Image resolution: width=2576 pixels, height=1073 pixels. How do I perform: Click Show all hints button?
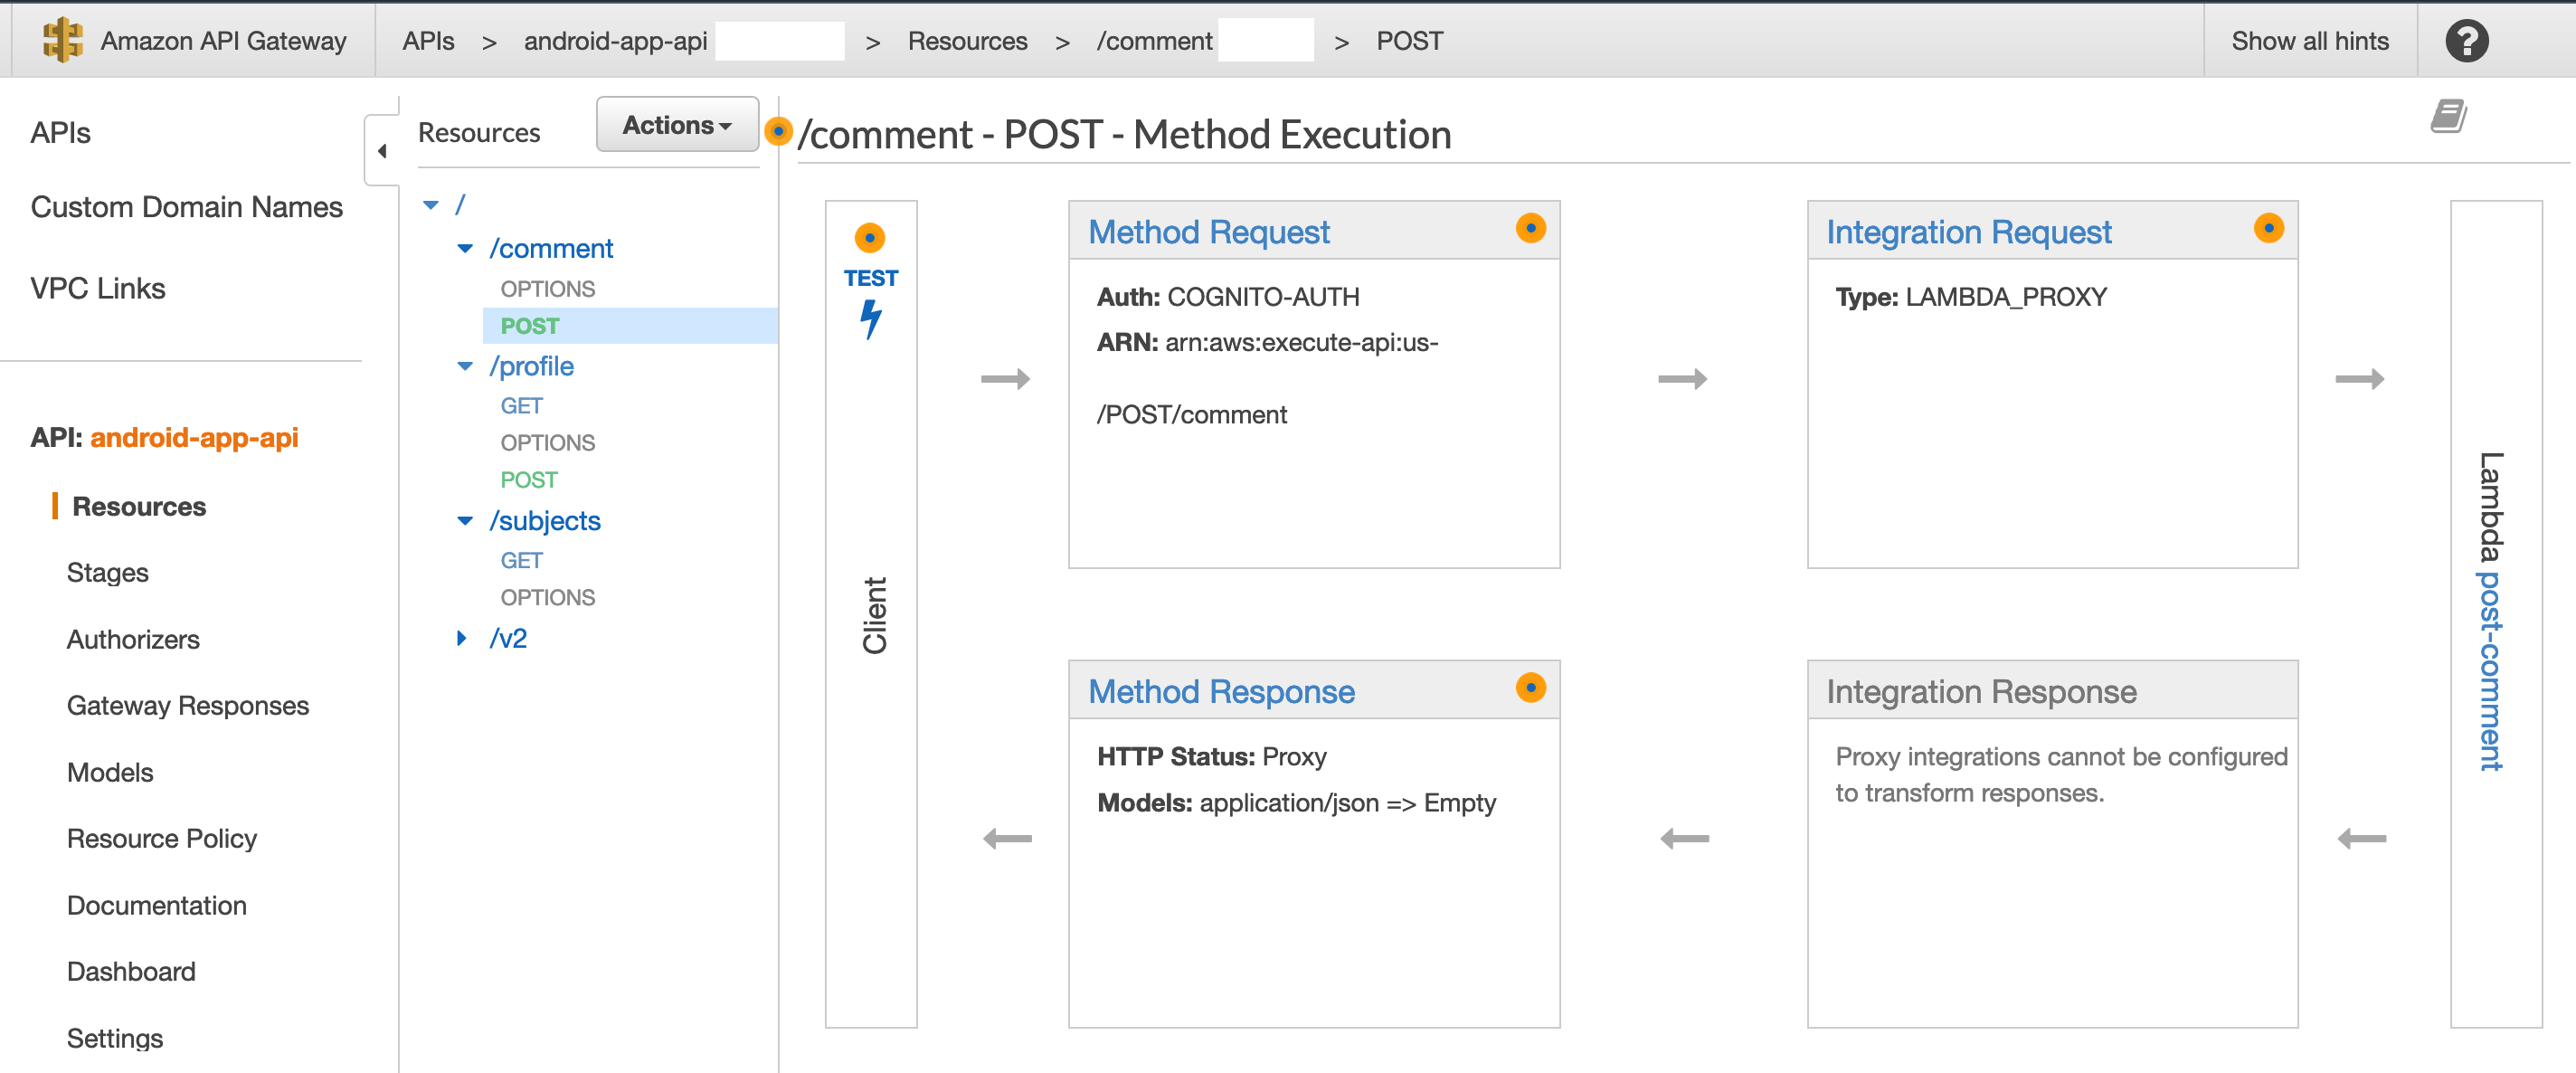(x=2309, y=41)
